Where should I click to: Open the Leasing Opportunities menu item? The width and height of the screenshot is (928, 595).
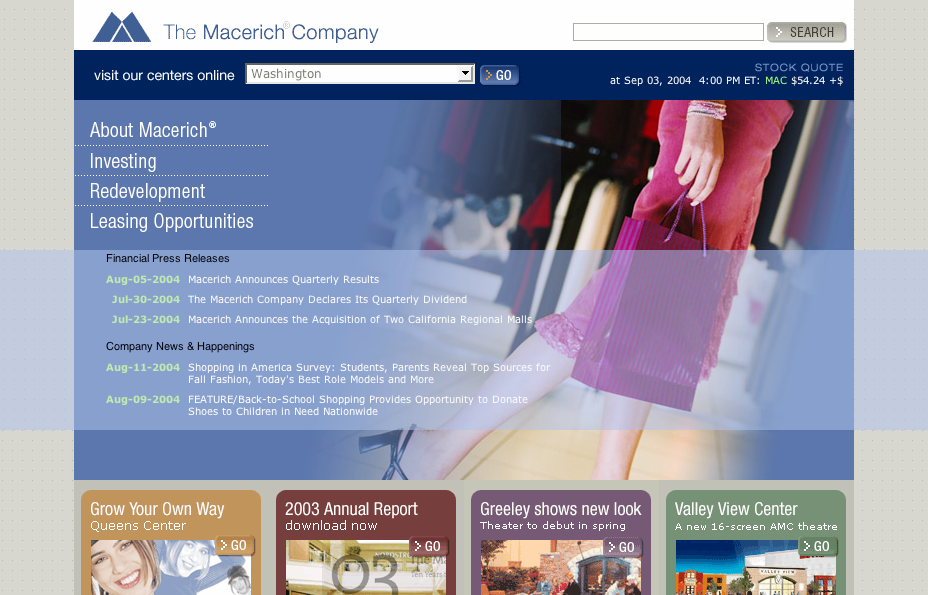172,221
